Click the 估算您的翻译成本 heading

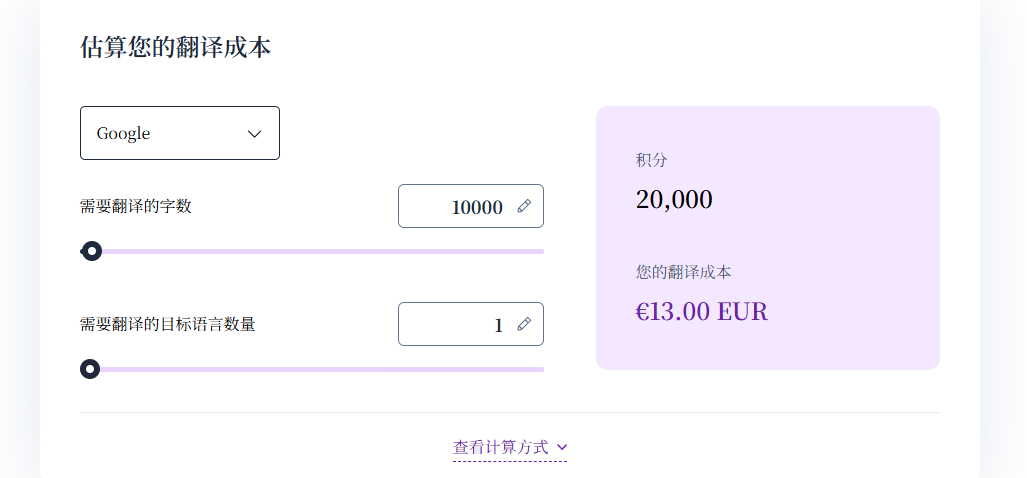tap(175, 47)
